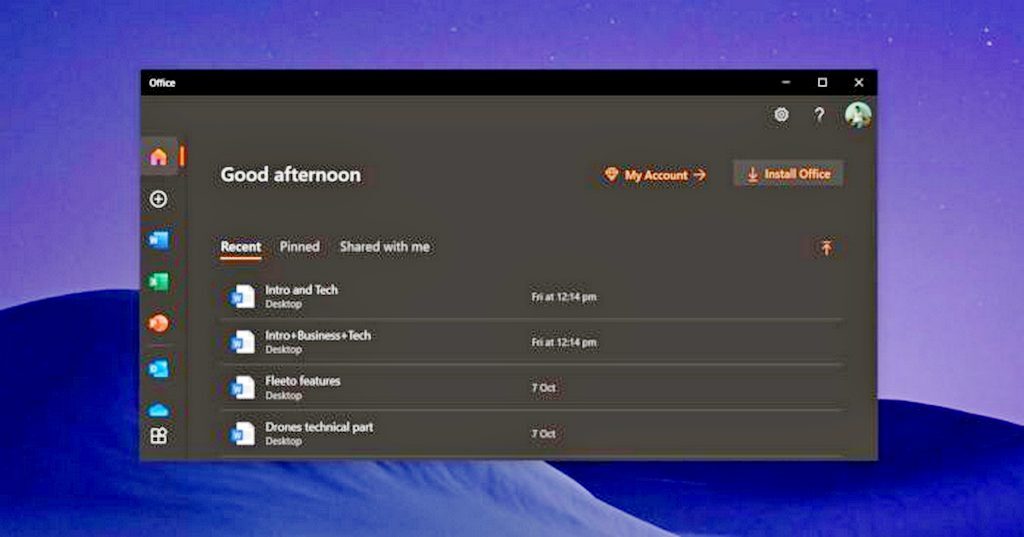Switch to Shared with me tab
This screenshot has width=1024, height=537.
pos(385,247)
